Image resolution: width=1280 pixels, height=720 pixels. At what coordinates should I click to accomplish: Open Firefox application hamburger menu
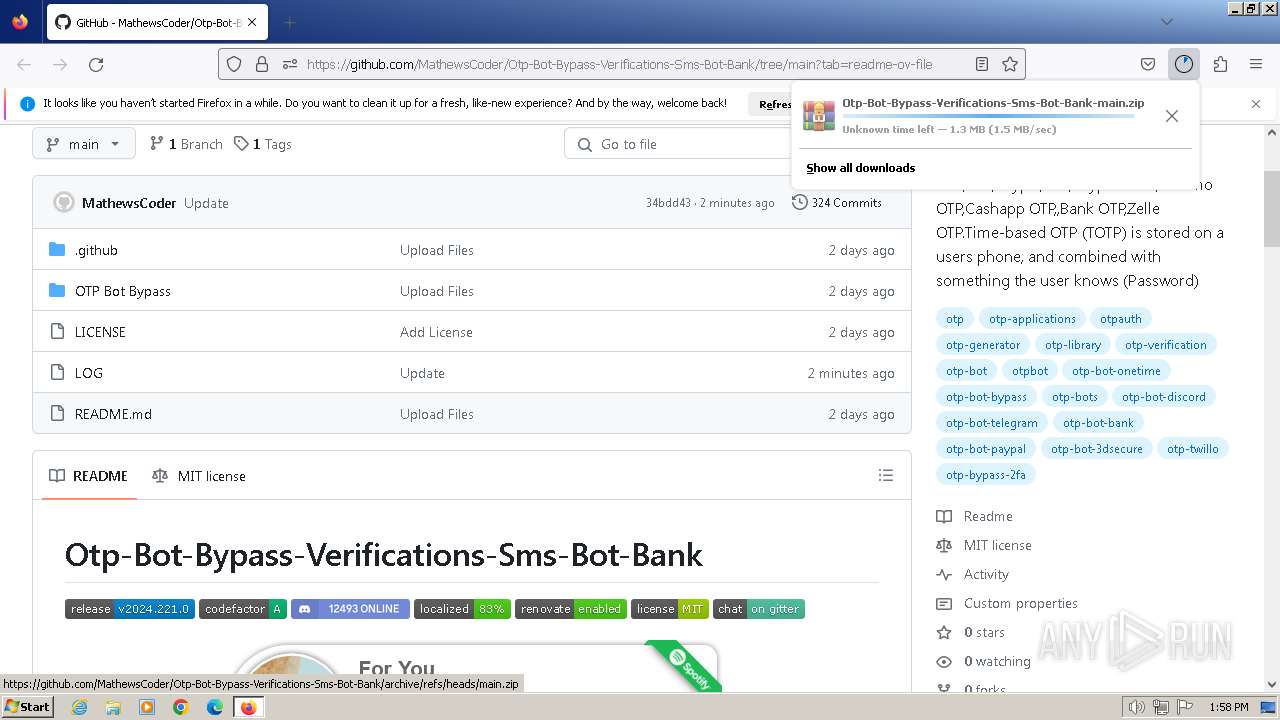pyautogui.click(x=1256, y=64)
